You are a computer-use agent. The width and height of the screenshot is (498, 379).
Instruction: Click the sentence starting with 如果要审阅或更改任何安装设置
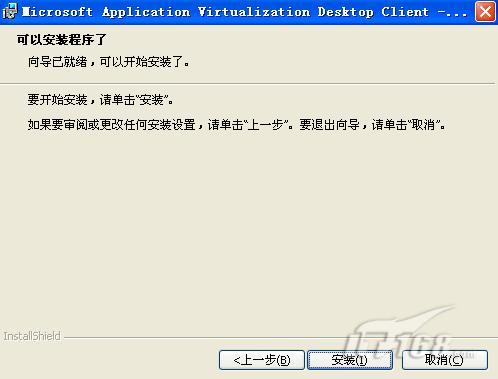(x=237, y=125)
